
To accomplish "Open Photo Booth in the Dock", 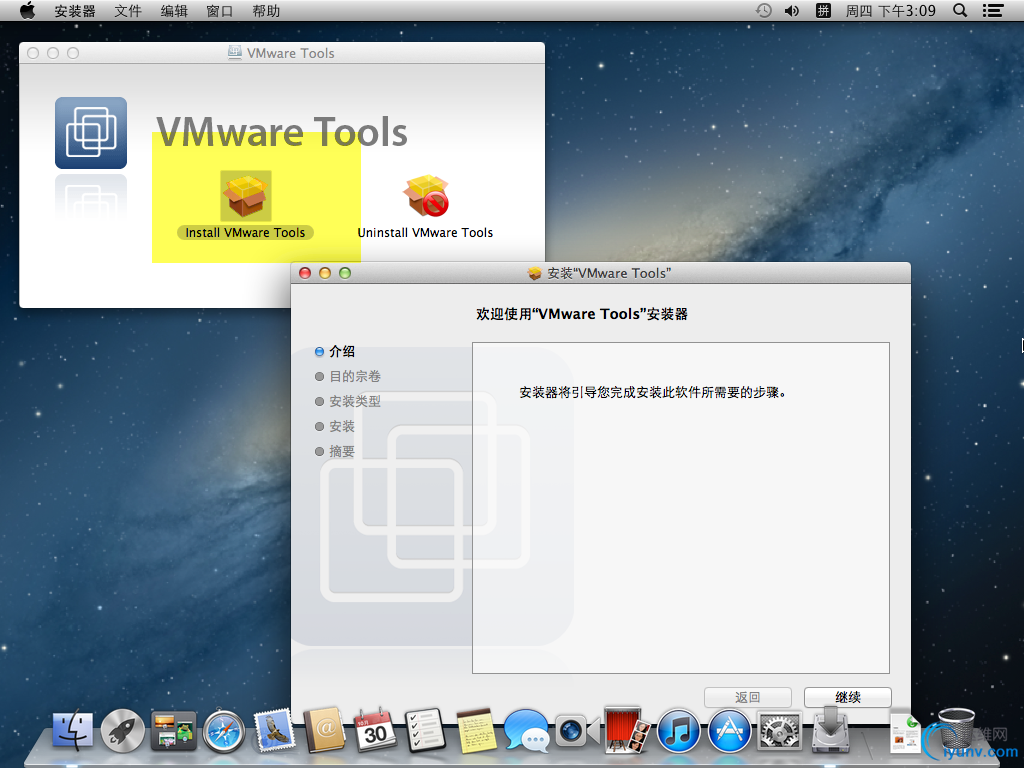I will 628,729.
